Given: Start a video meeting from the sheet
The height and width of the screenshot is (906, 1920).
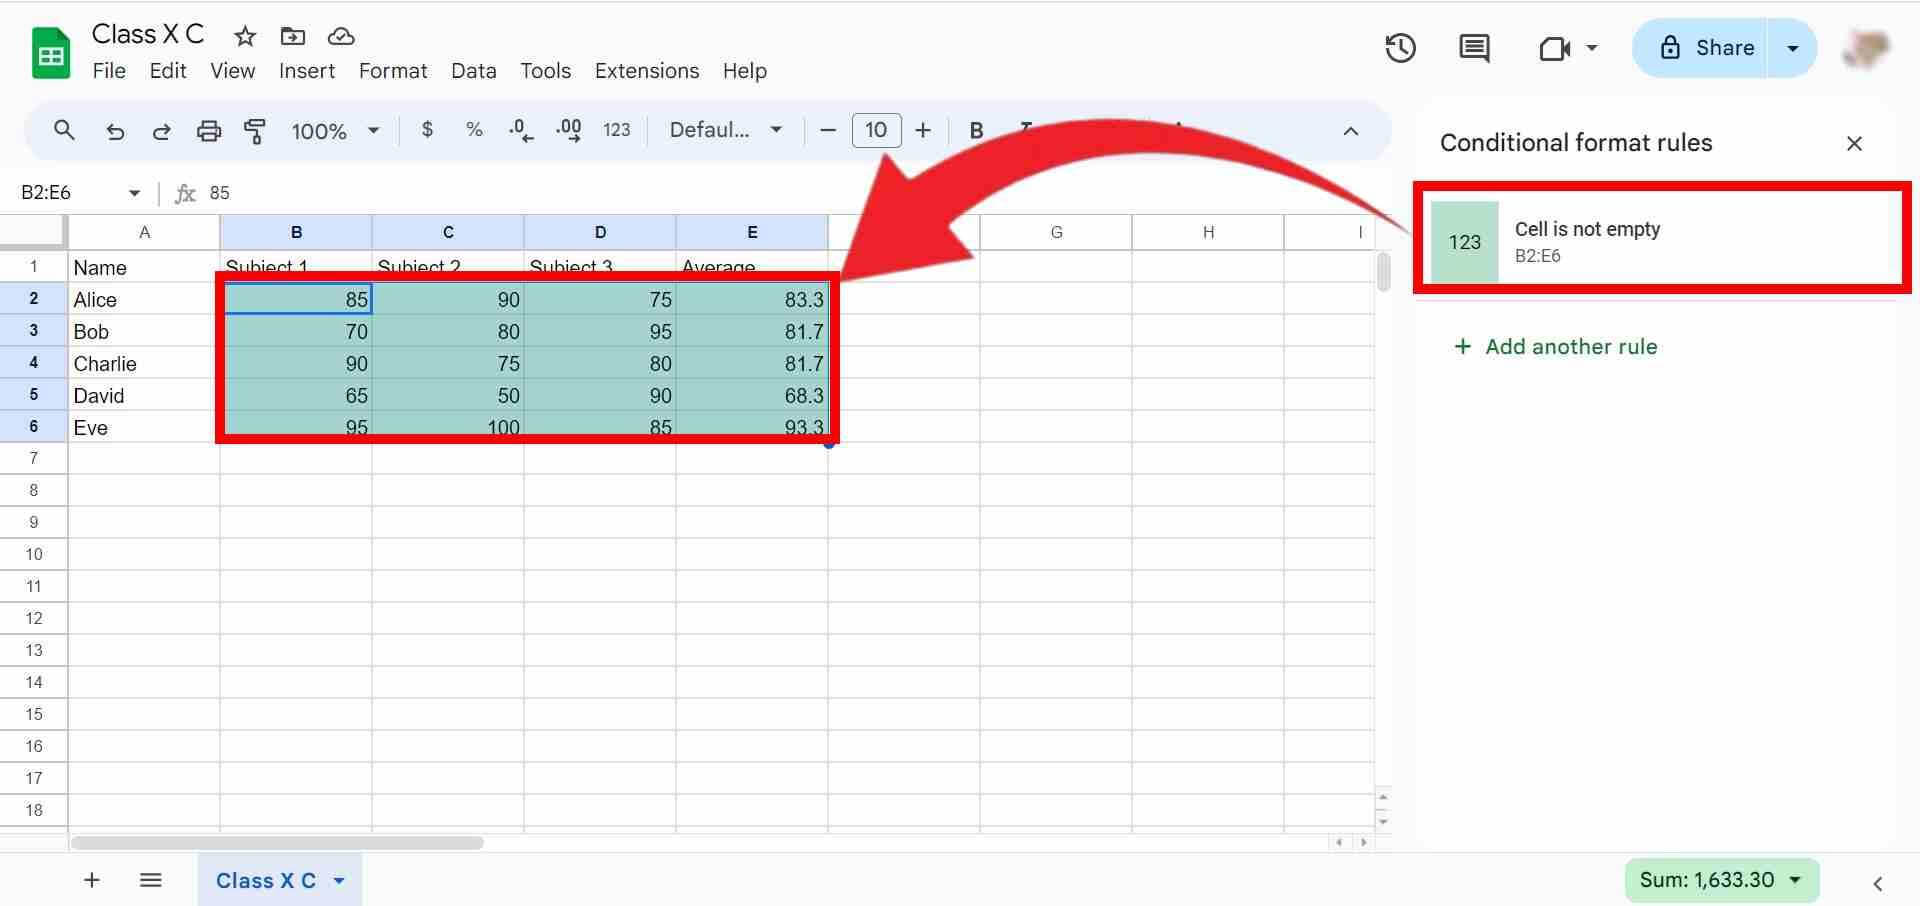Looking at the screenshot, I should (1557, 47).
